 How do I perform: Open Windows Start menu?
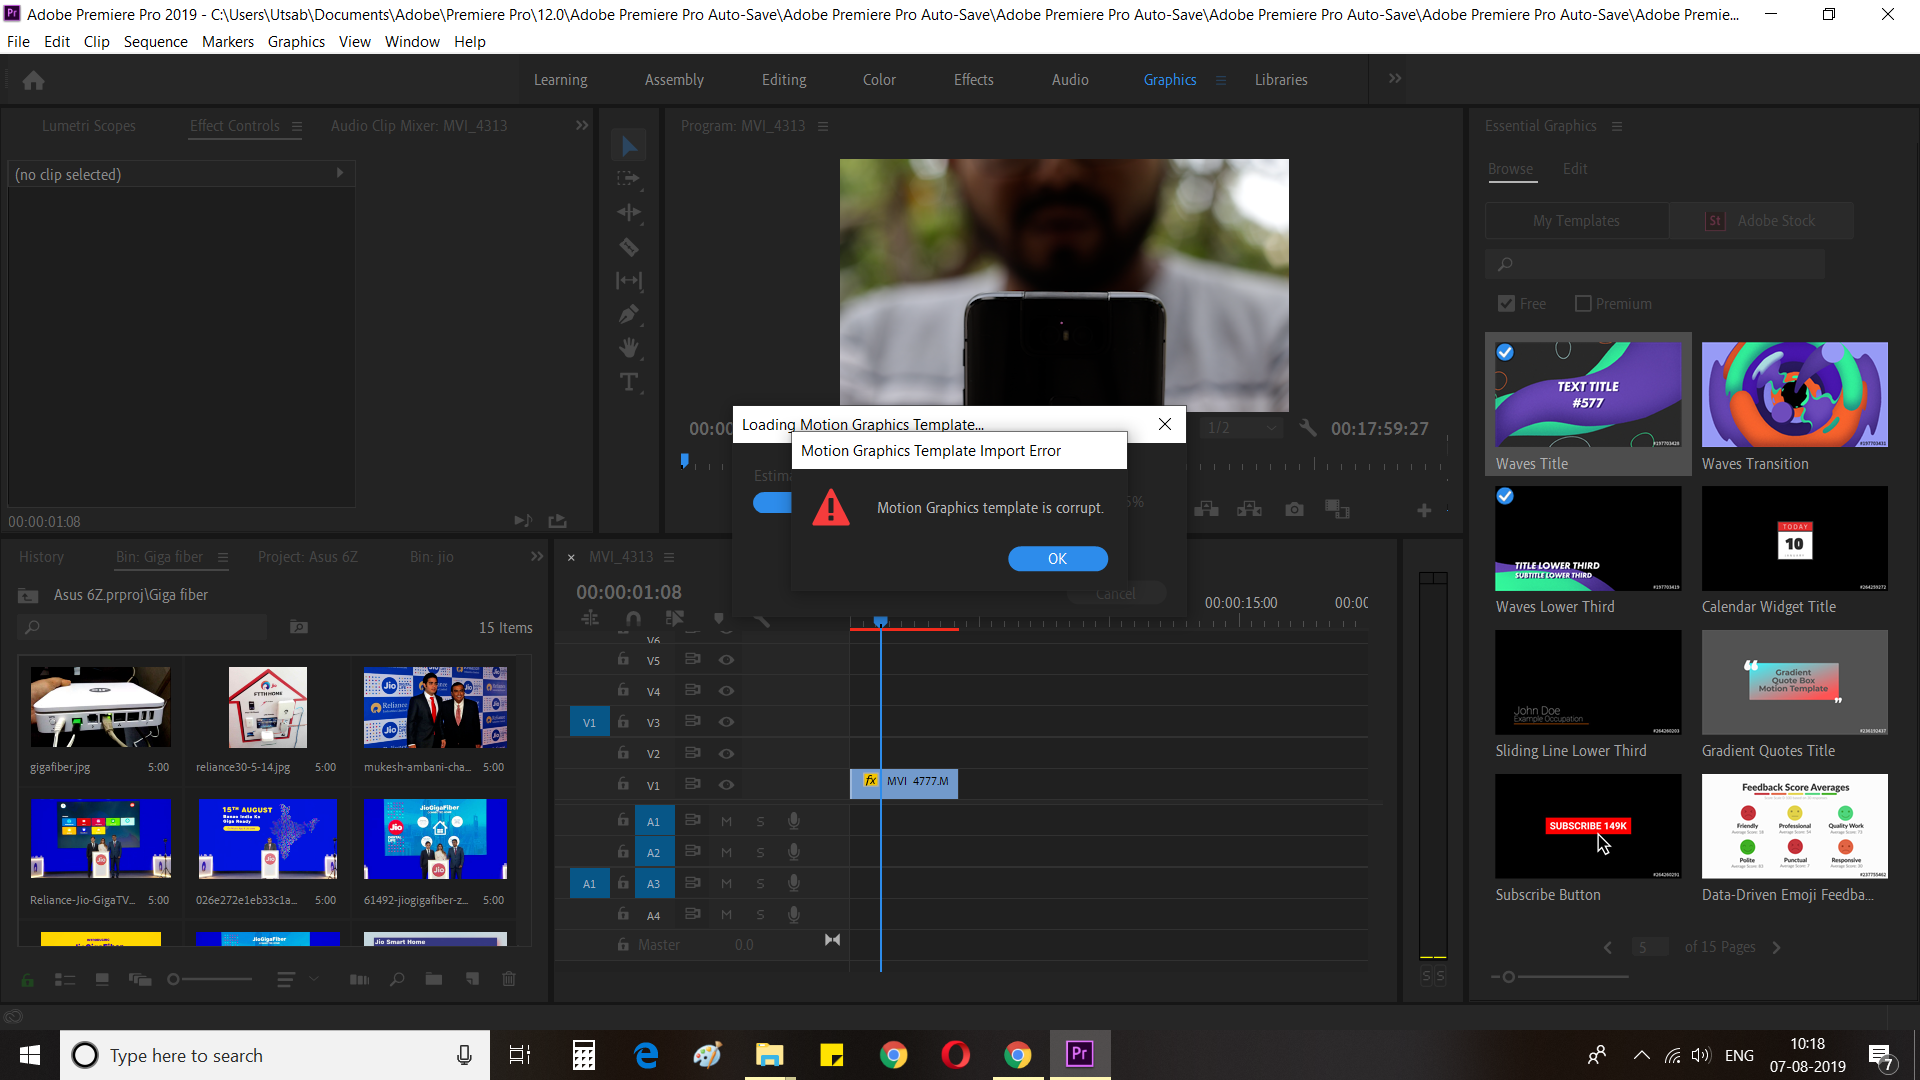29,1055
